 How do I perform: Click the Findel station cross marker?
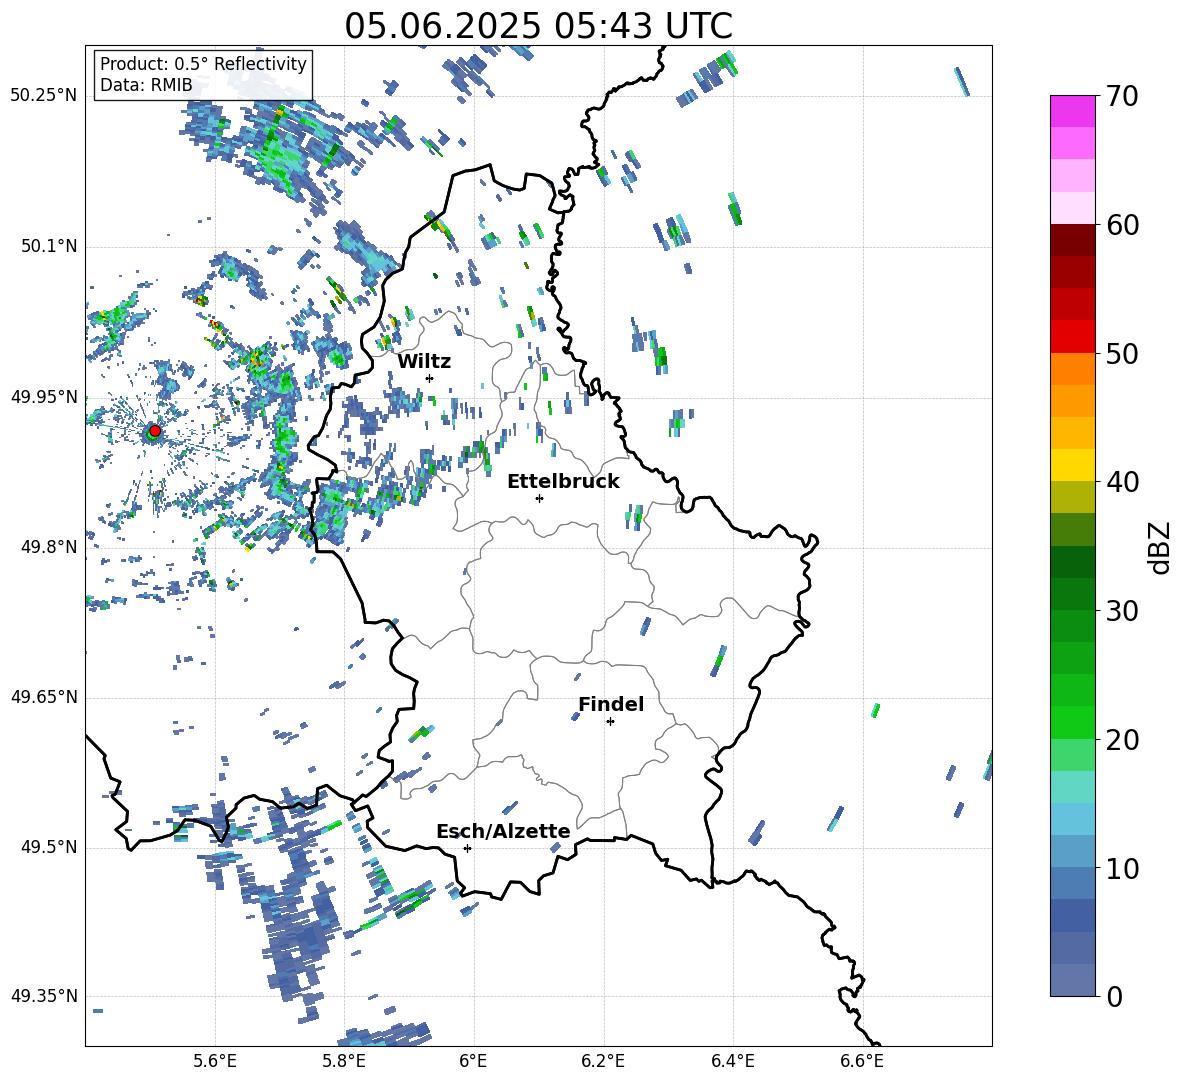pyautogui.click(x=610, y=722)
